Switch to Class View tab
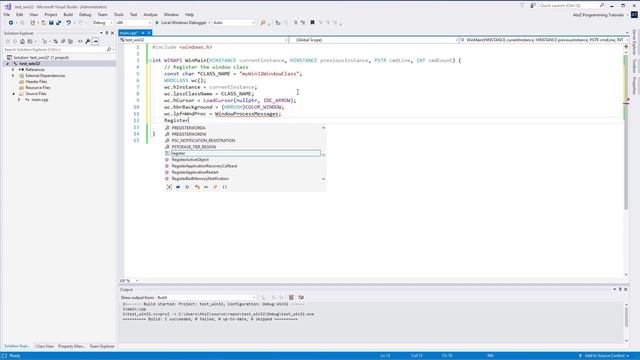The height and width of the screenshot is (360, 640). (x=44, y=346)
